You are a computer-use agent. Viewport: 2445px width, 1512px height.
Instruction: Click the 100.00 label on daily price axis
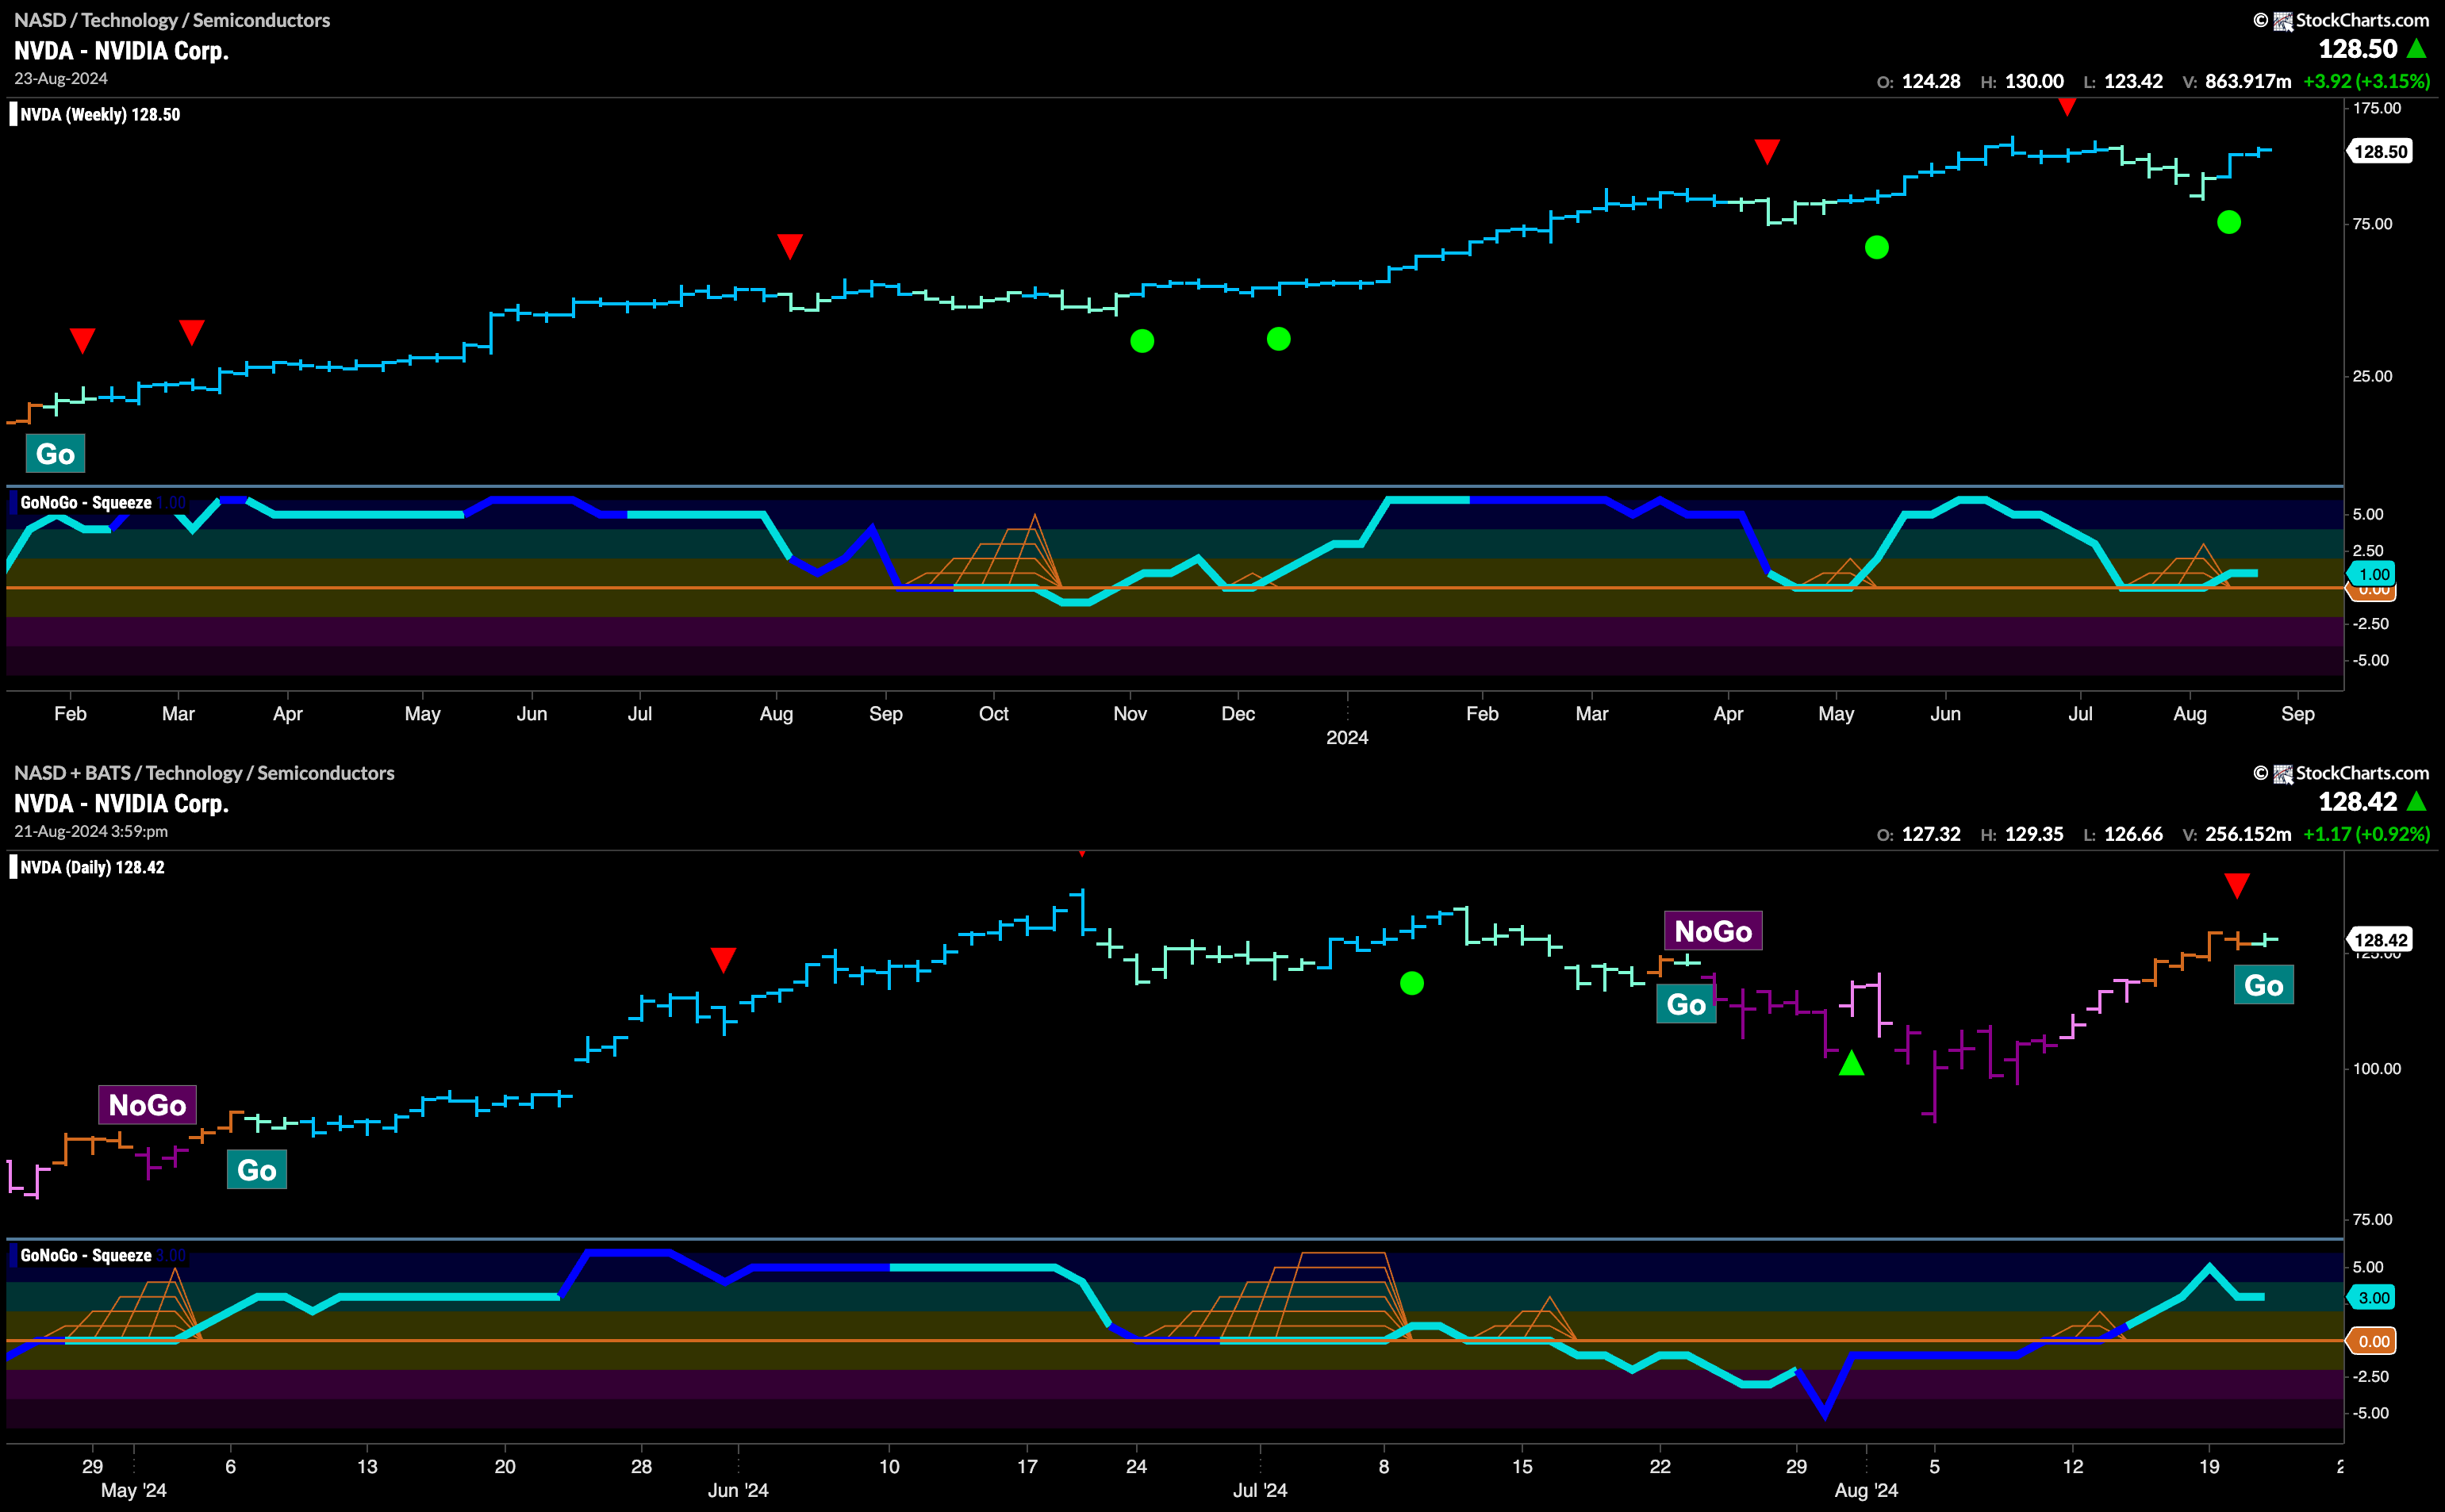[x=2377, y=1068]
